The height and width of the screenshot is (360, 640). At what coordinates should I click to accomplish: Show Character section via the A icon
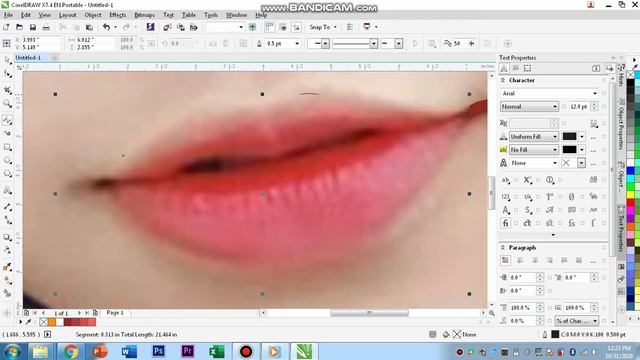pyautogui.click(x=504, y=68)
